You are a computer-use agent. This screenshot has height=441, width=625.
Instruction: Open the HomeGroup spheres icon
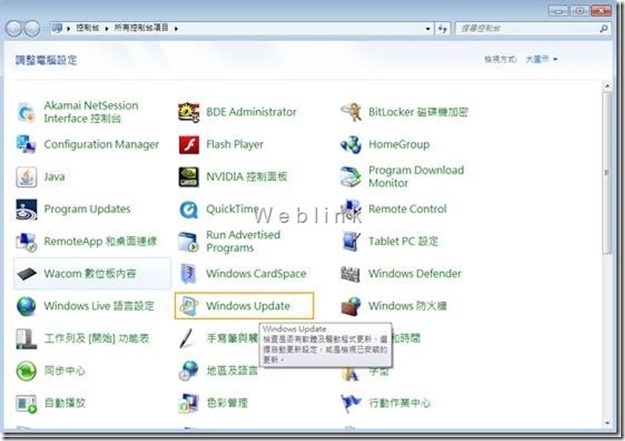coord(351,144)
